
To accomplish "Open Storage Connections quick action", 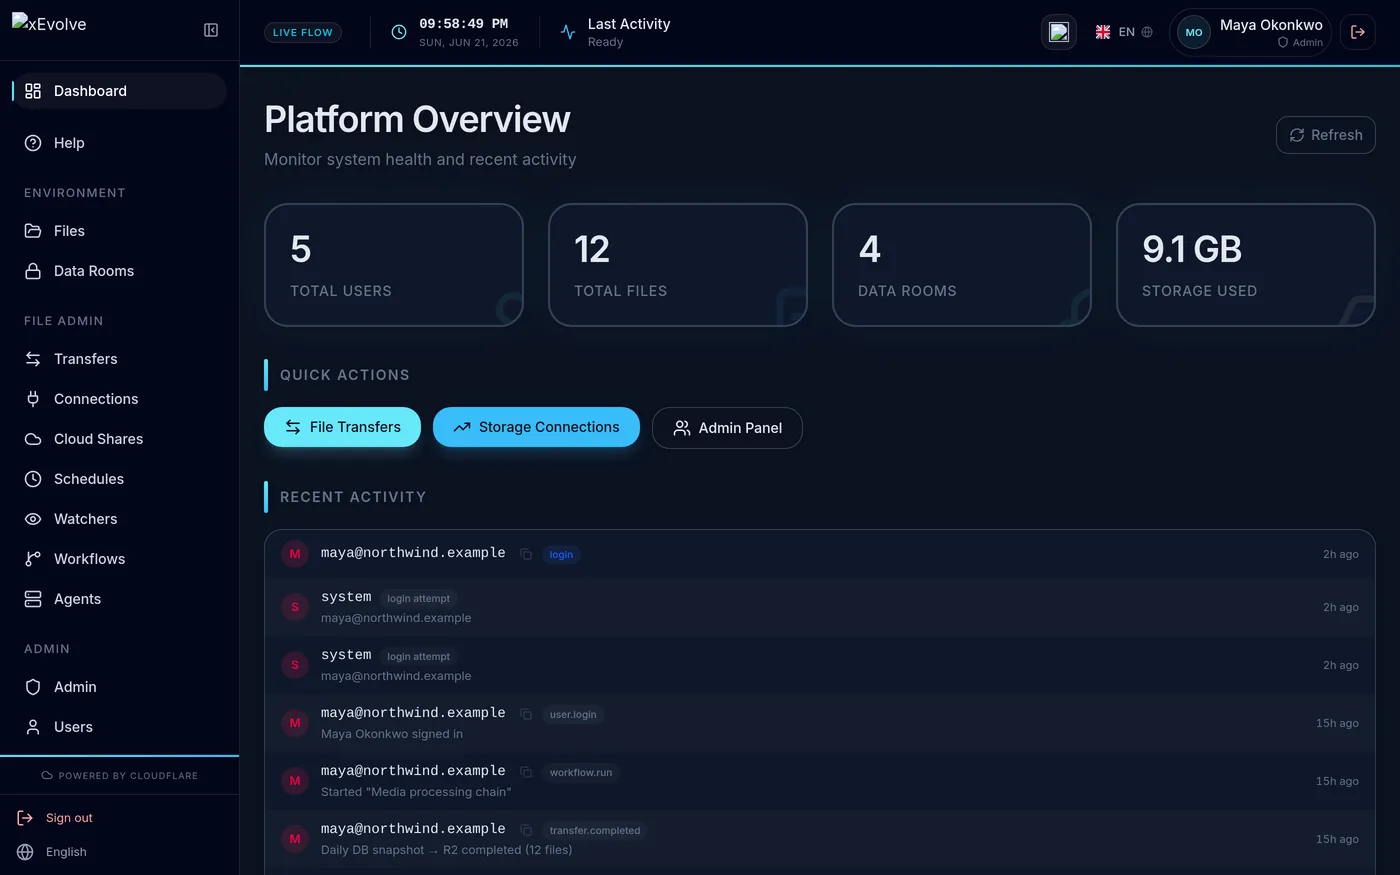I will tap(536, 427).
